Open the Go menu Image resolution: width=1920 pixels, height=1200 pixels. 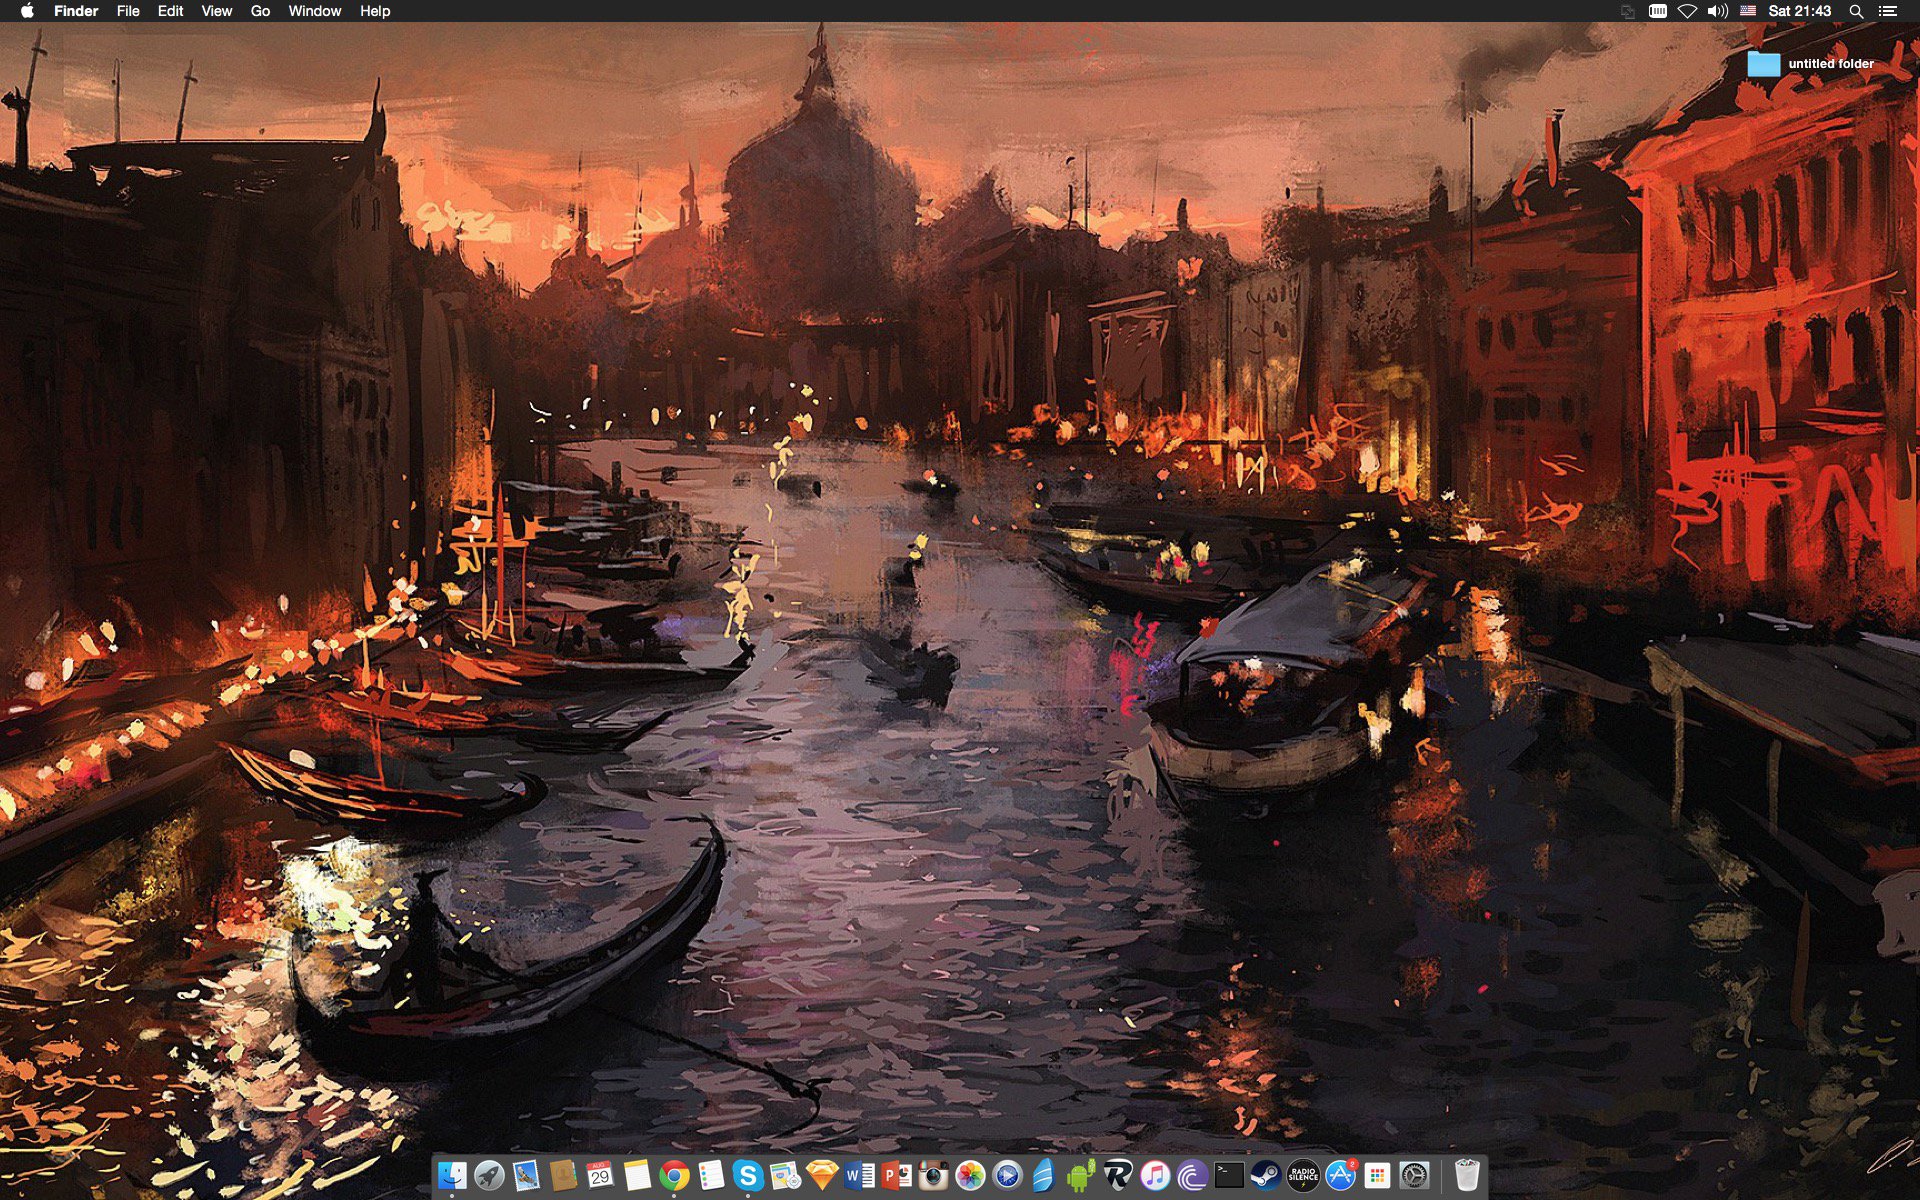260,11
